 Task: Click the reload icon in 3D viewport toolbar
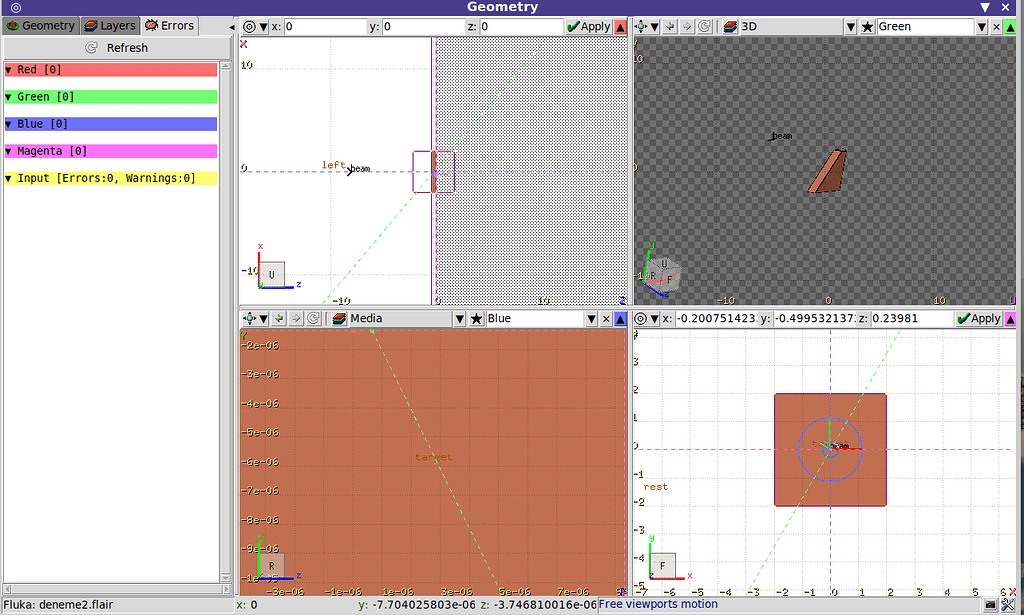706,27
